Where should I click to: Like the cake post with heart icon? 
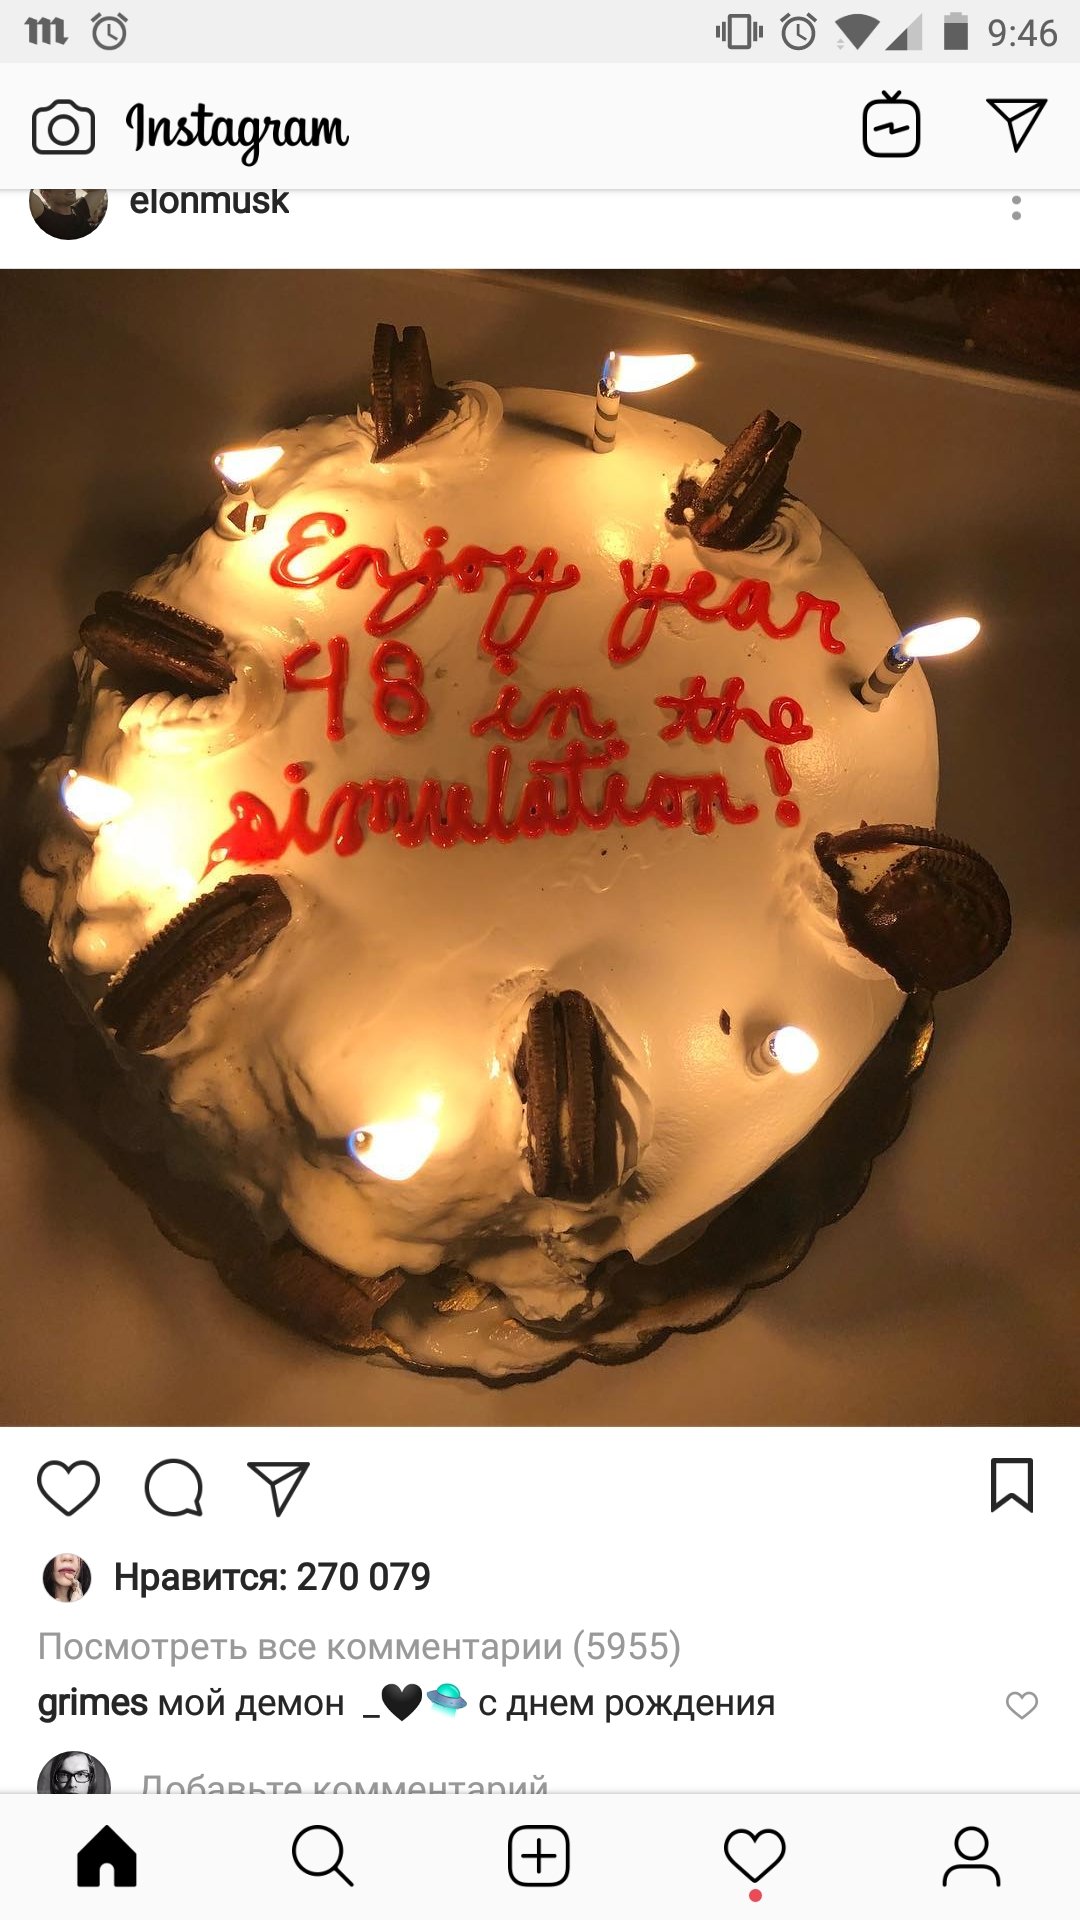point(68,1487)
